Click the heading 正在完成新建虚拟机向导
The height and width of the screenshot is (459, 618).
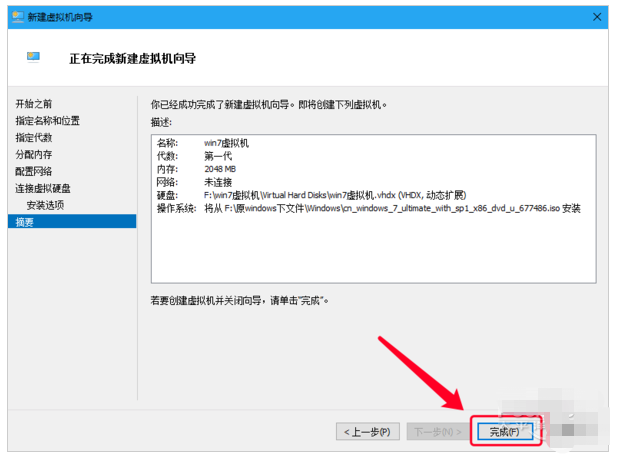coord(132,59)
